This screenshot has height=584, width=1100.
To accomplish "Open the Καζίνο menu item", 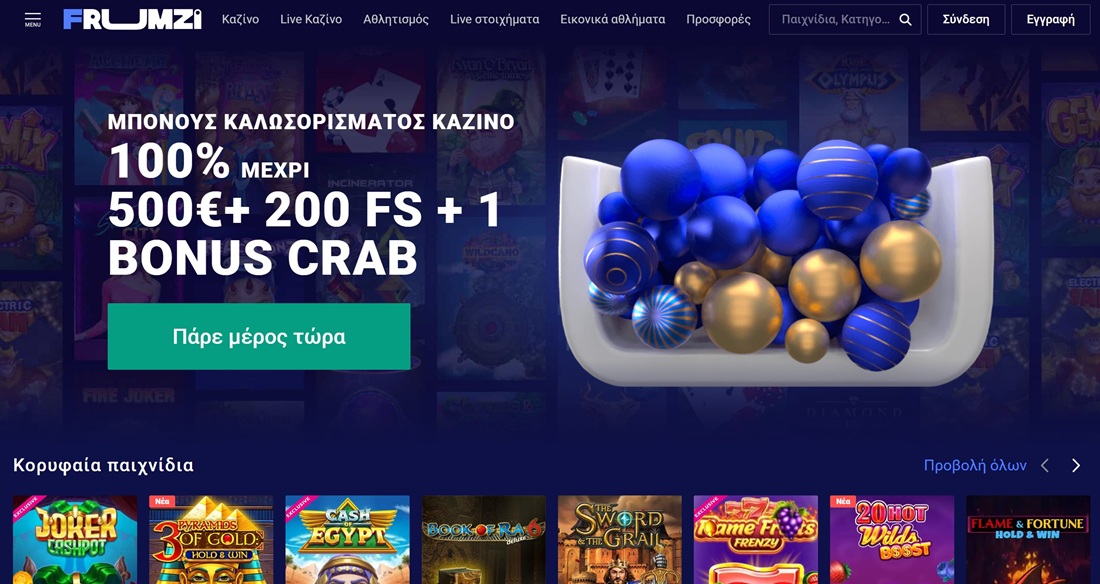I will pyautogui.click(x=240, y=20).
